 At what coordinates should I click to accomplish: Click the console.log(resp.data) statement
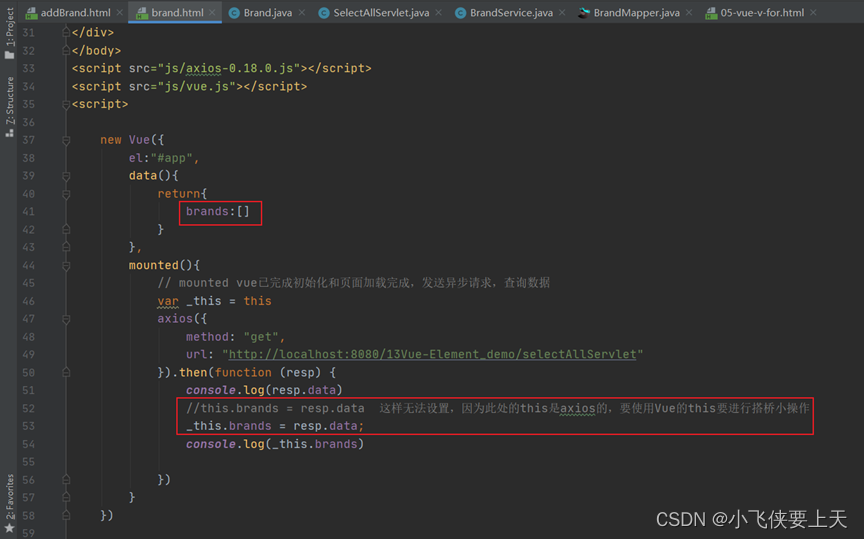click(x=264, y=390)
